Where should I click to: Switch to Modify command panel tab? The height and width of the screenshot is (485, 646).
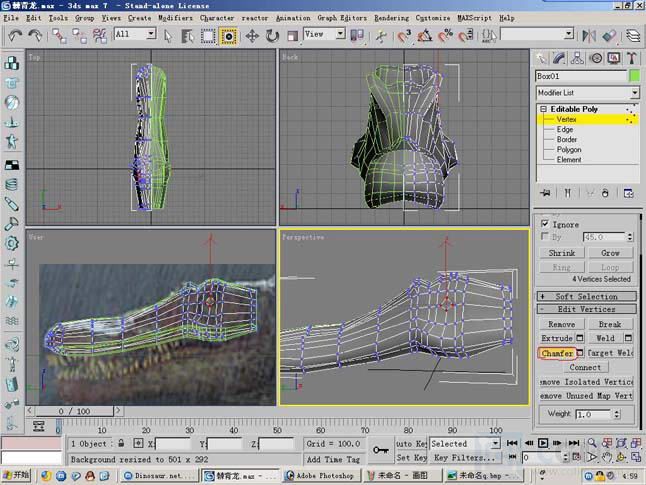[x=559, y=59]
